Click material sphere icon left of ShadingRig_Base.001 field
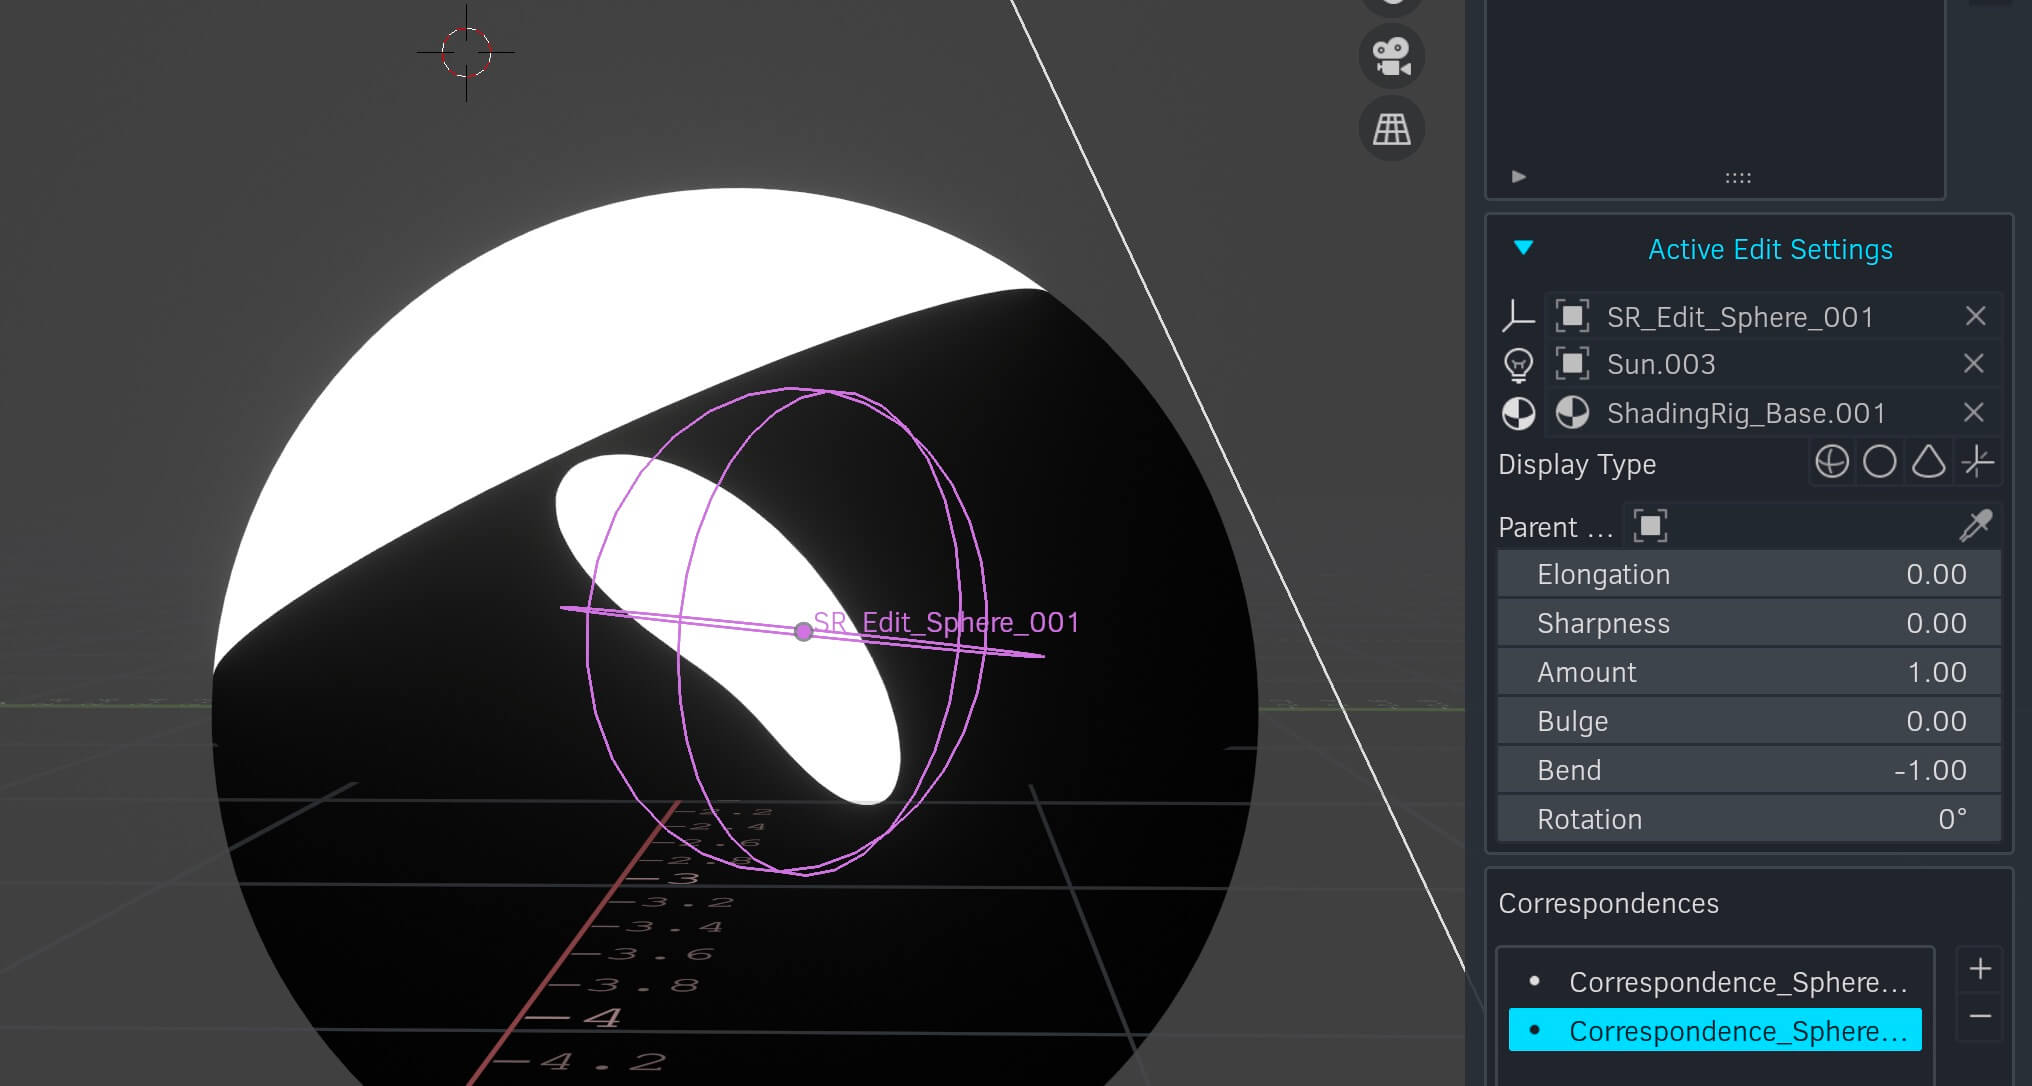Viewport: 2032px width, 1086px height. (1518, 413)
